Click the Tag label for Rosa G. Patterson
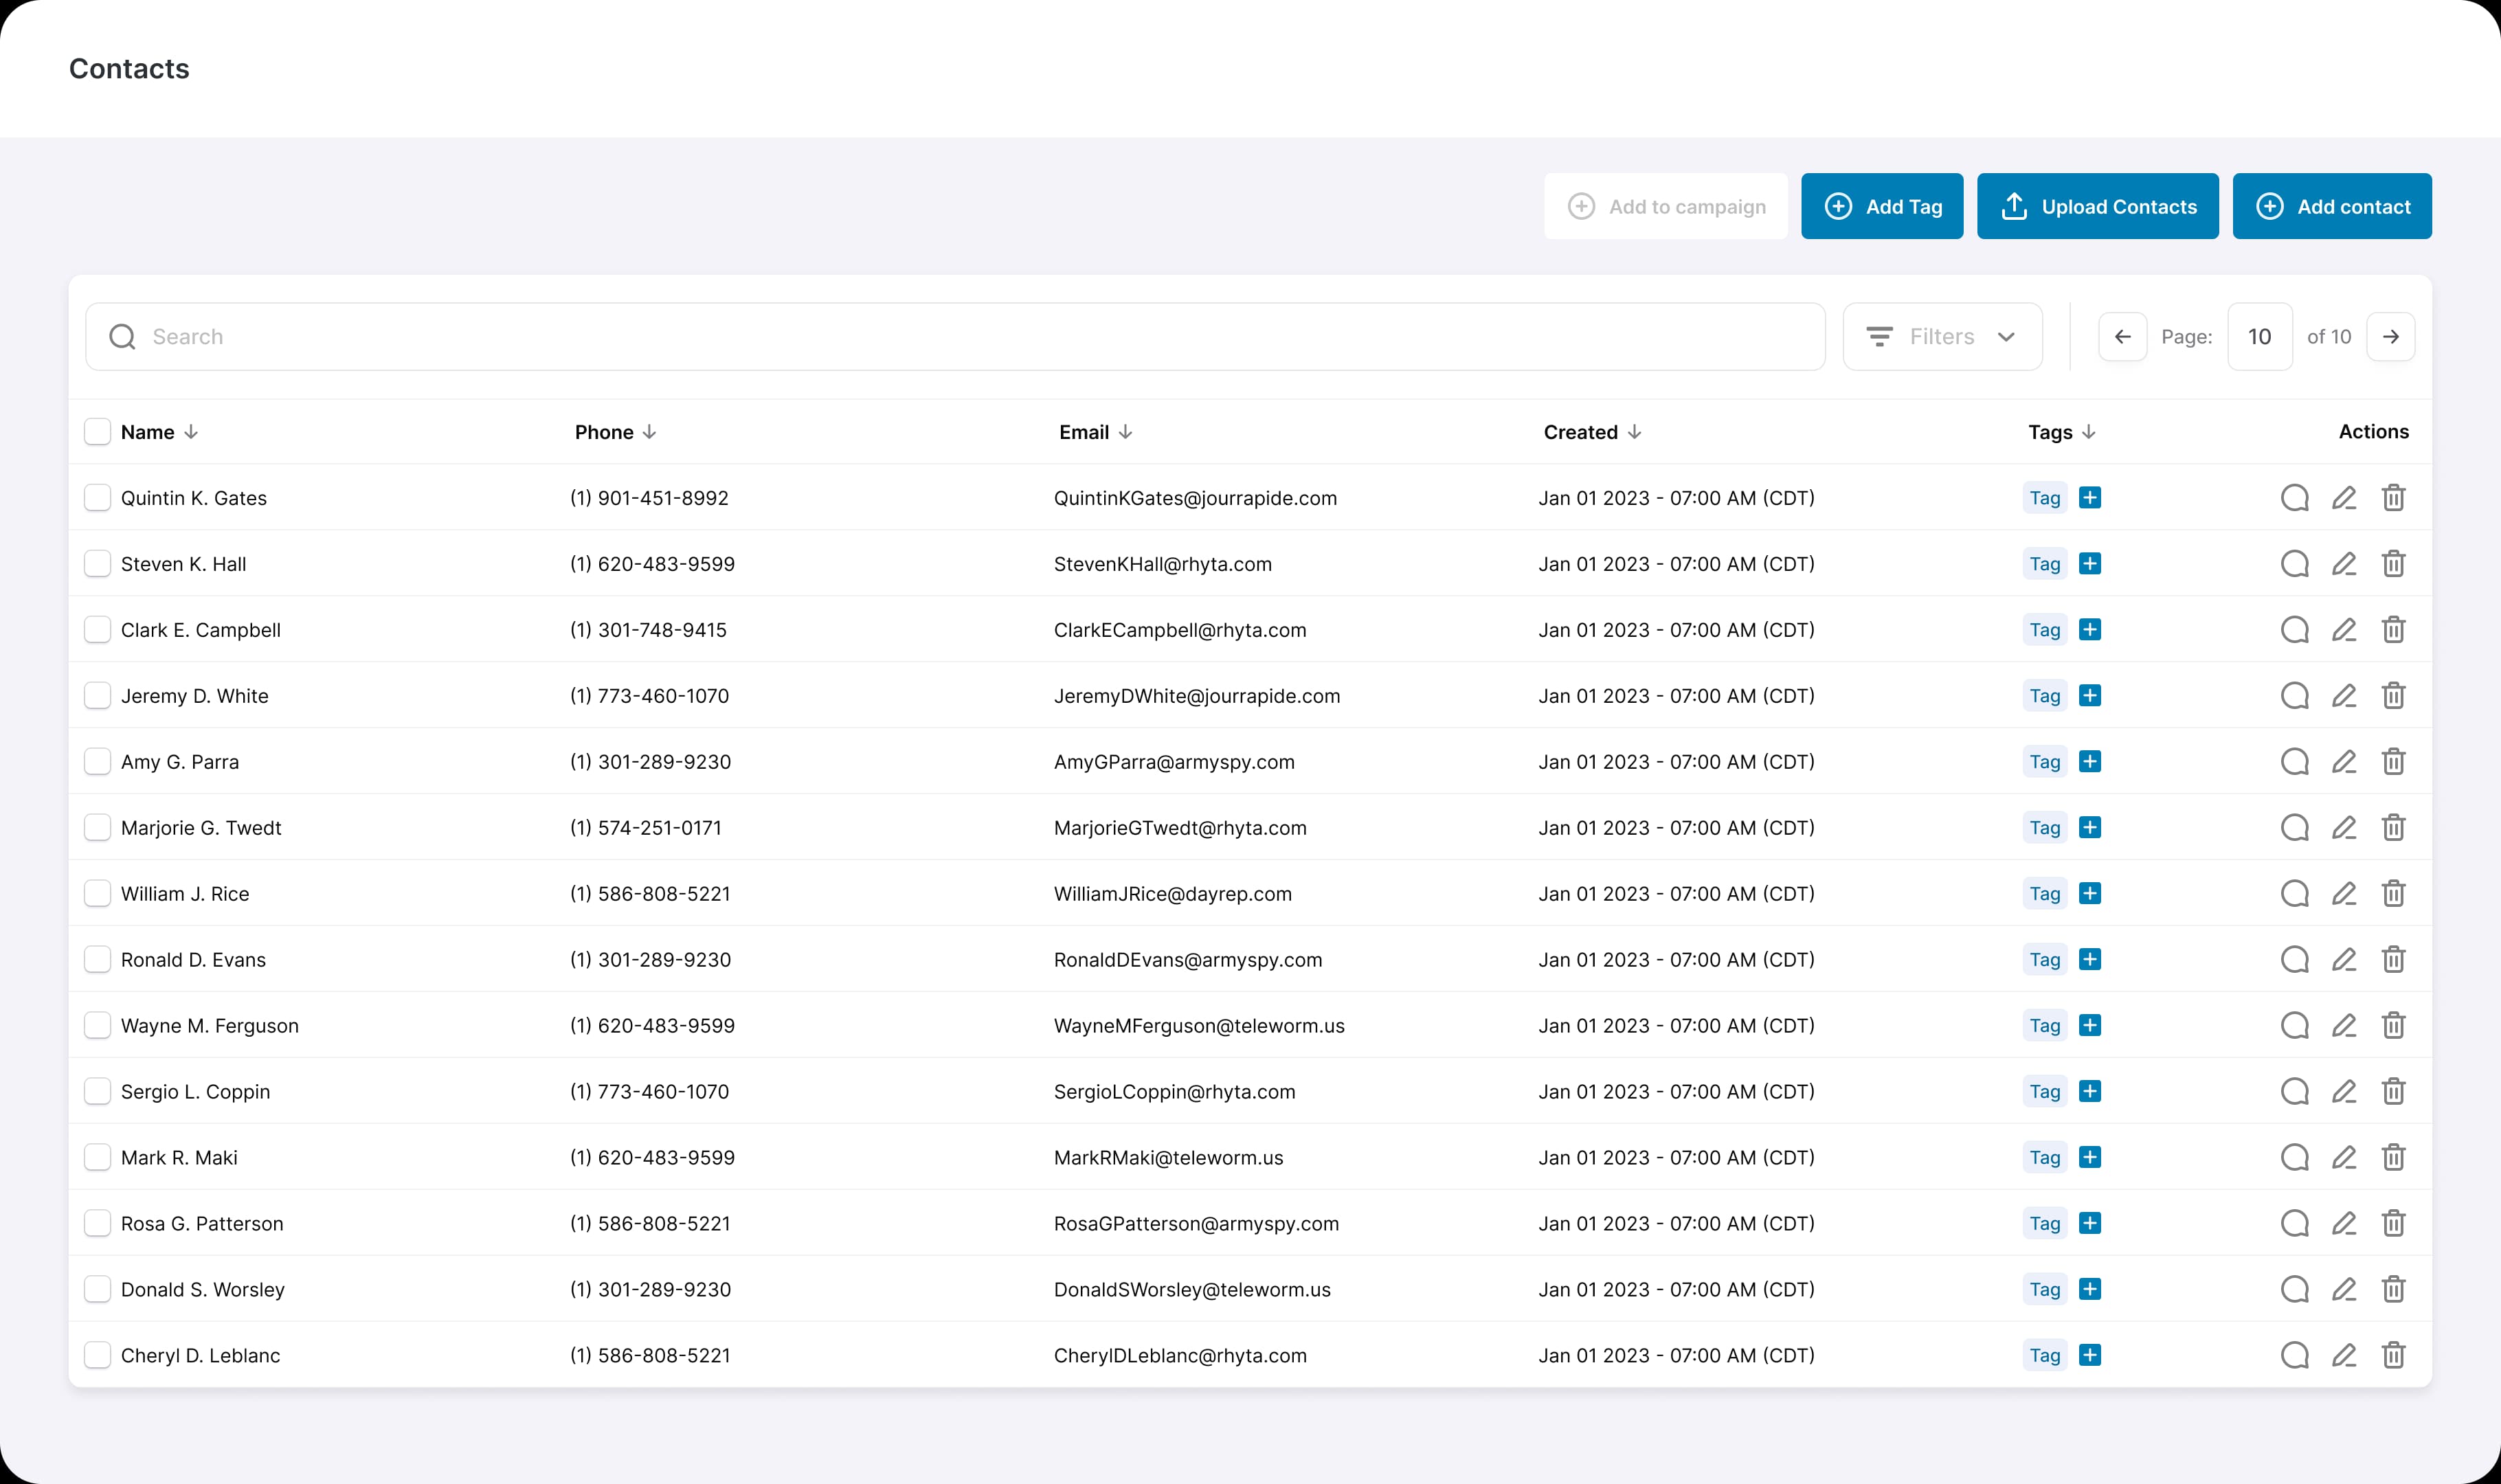The width and height of the screenshot is (2501, 1484). pyautogui.click(x=2045, y=1224)
